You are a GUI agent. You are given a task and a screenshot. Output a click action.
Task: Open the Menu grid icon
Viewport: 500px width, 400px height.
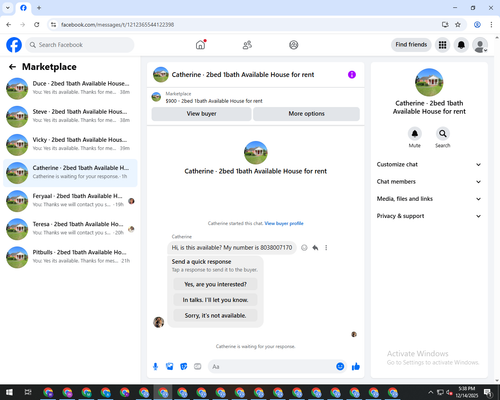442,45
